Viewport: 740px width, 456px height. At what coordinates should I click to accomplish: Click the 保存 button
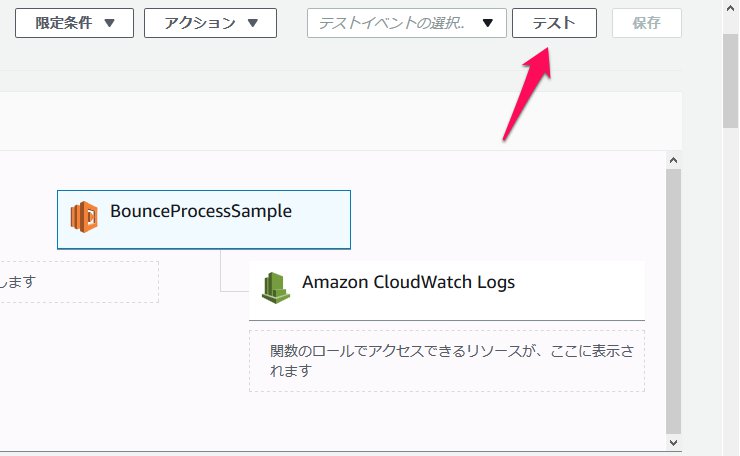(646, 23)
